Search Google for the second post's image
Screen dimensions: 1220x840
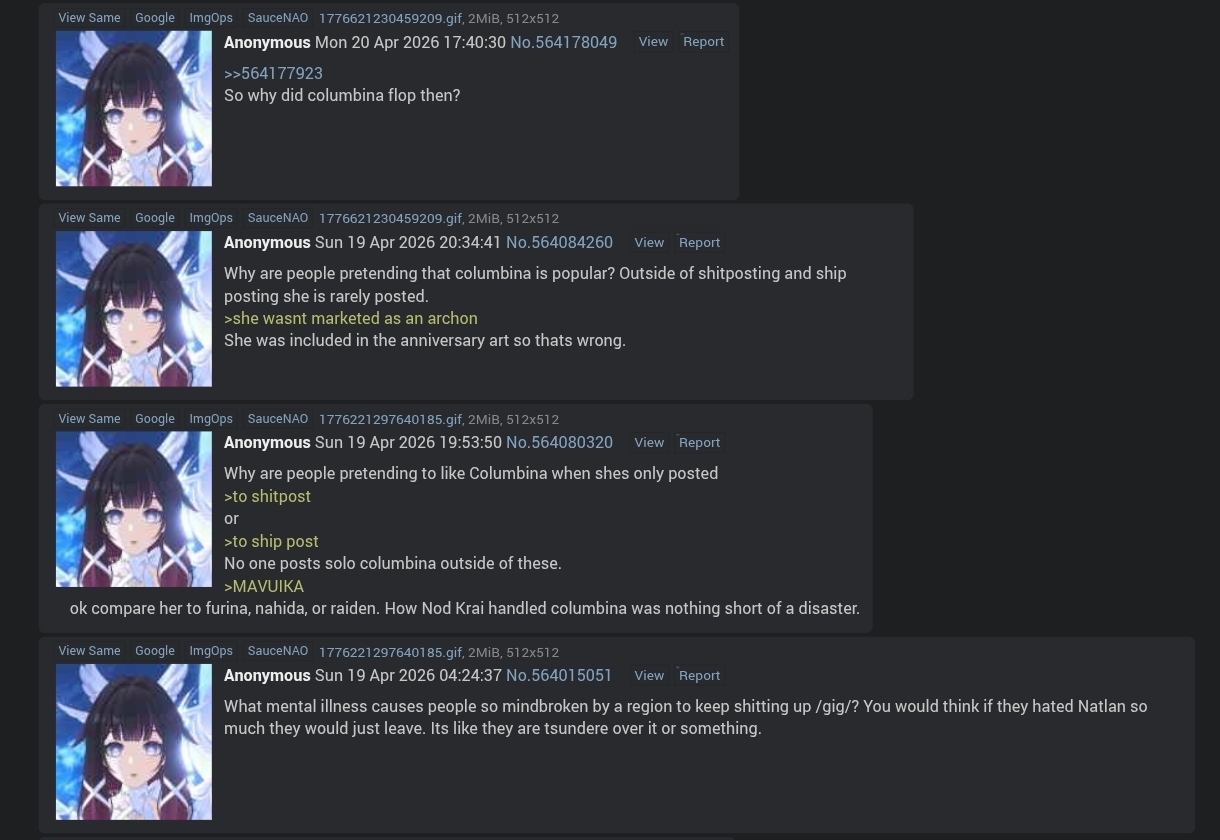point(155,217)
